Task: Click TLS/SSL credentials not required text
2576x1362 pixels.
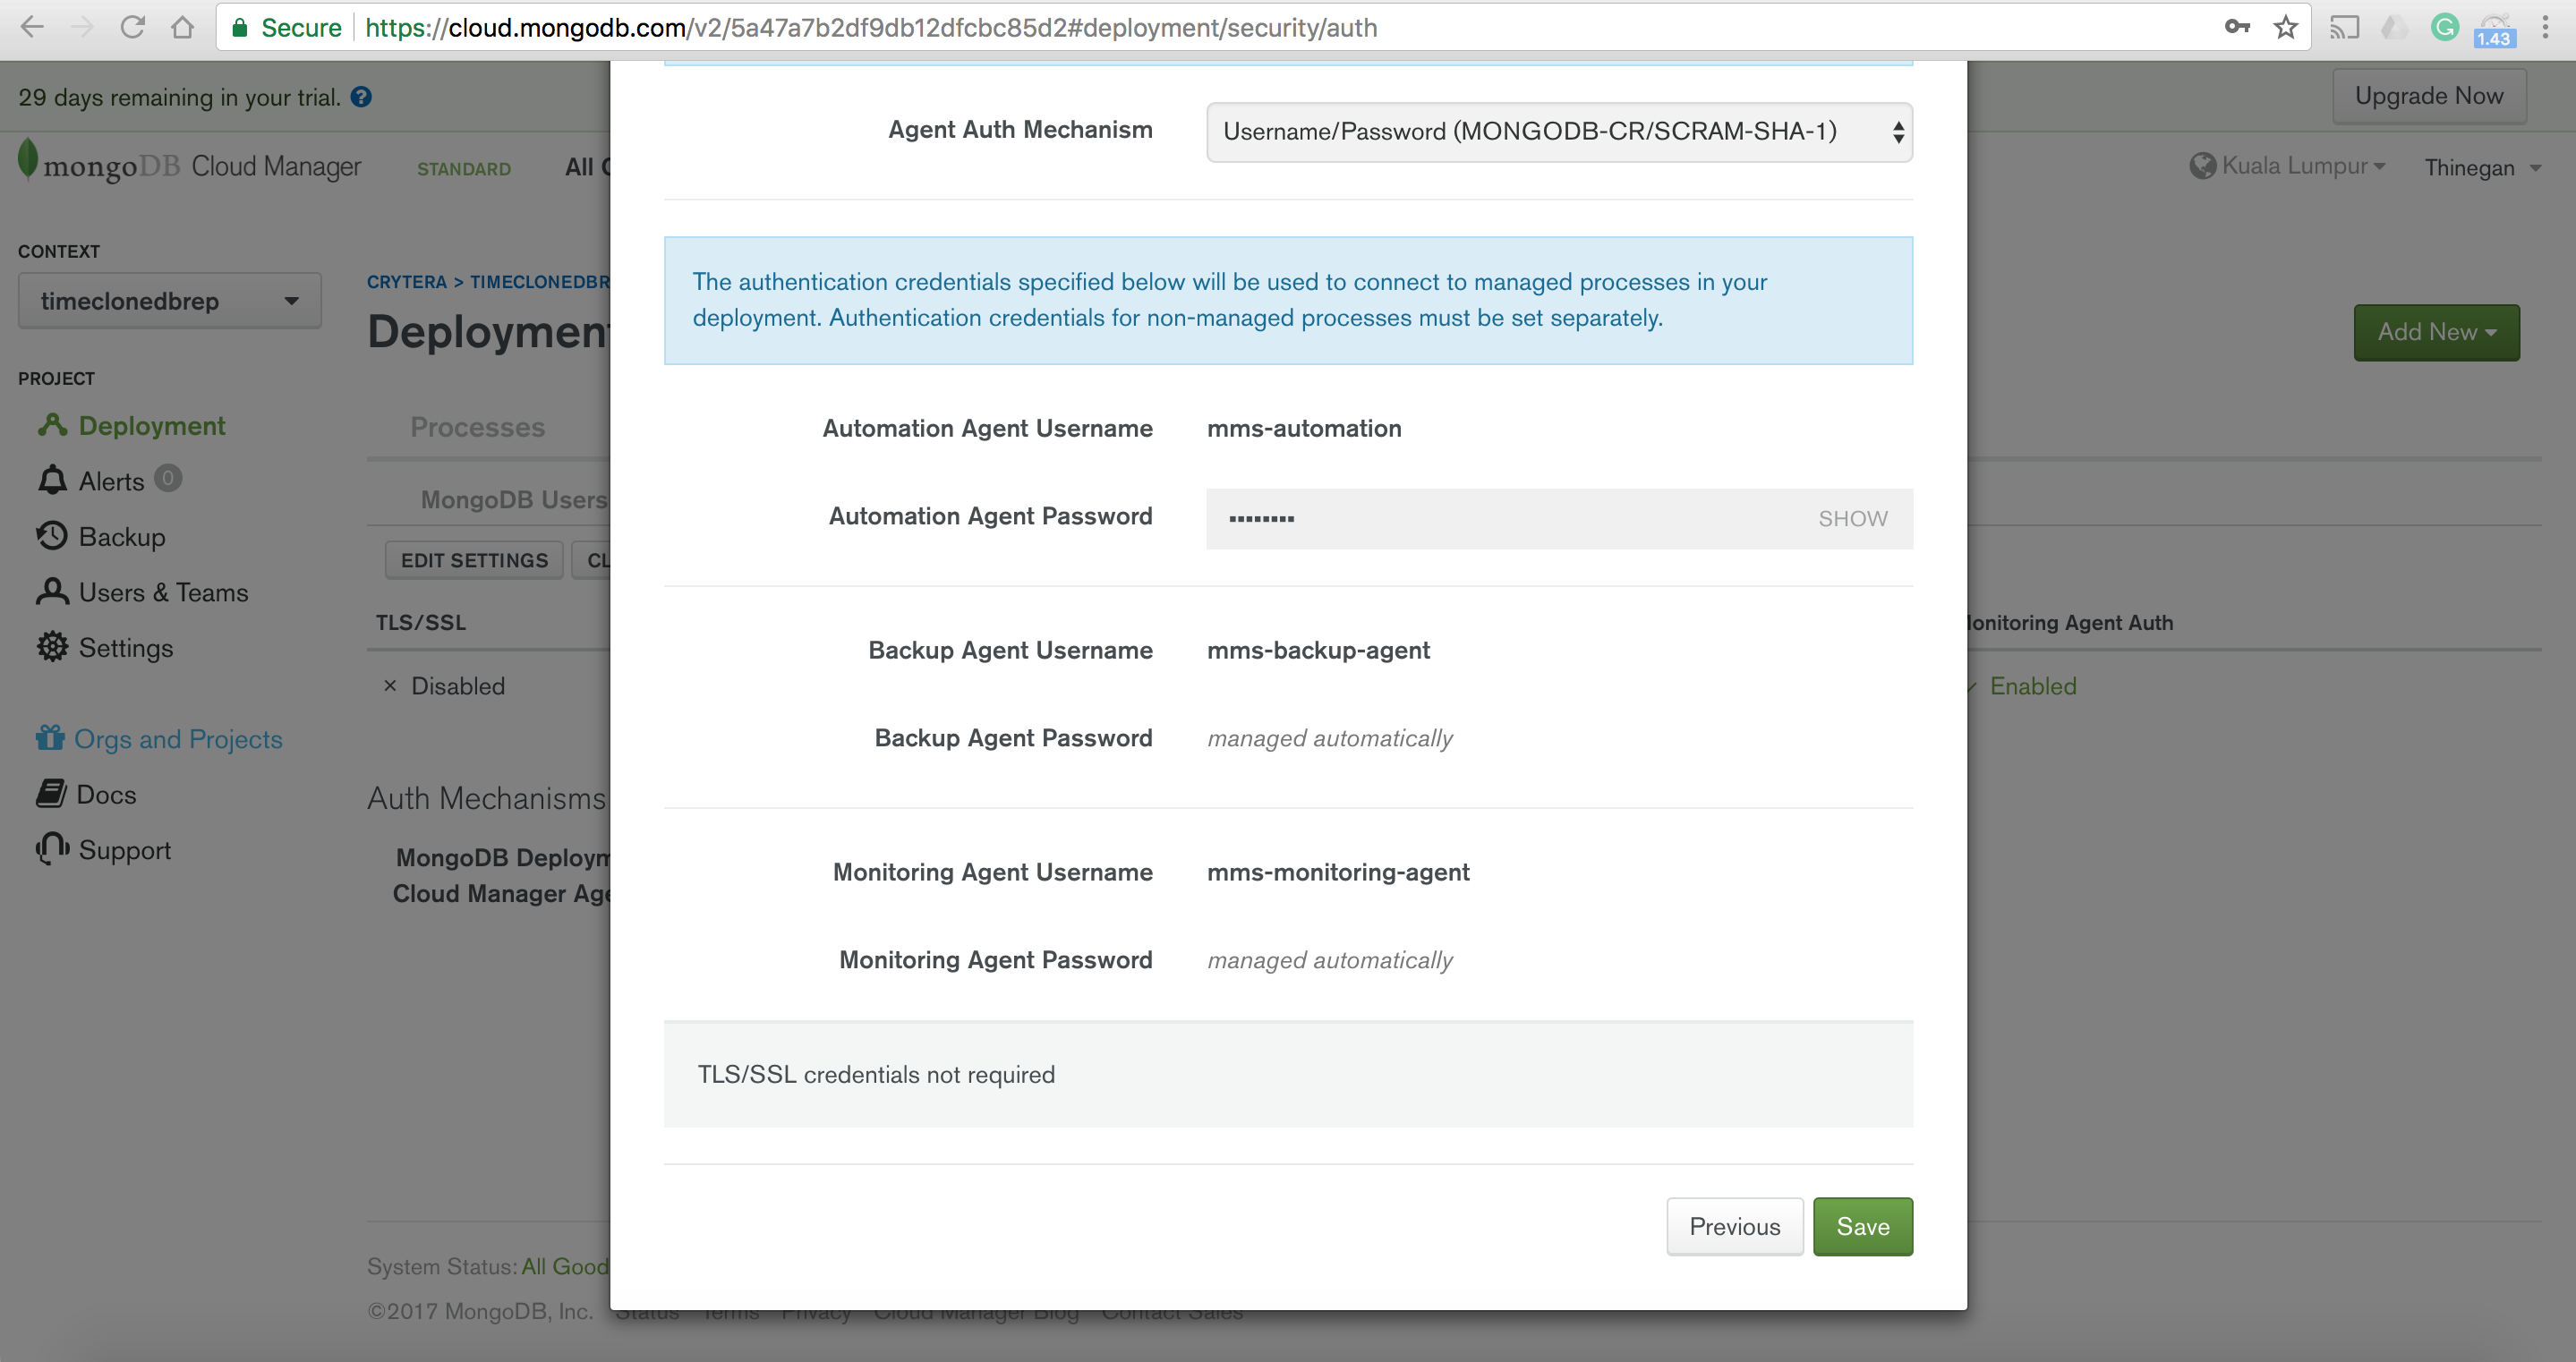Action: tap(876, 1074)
